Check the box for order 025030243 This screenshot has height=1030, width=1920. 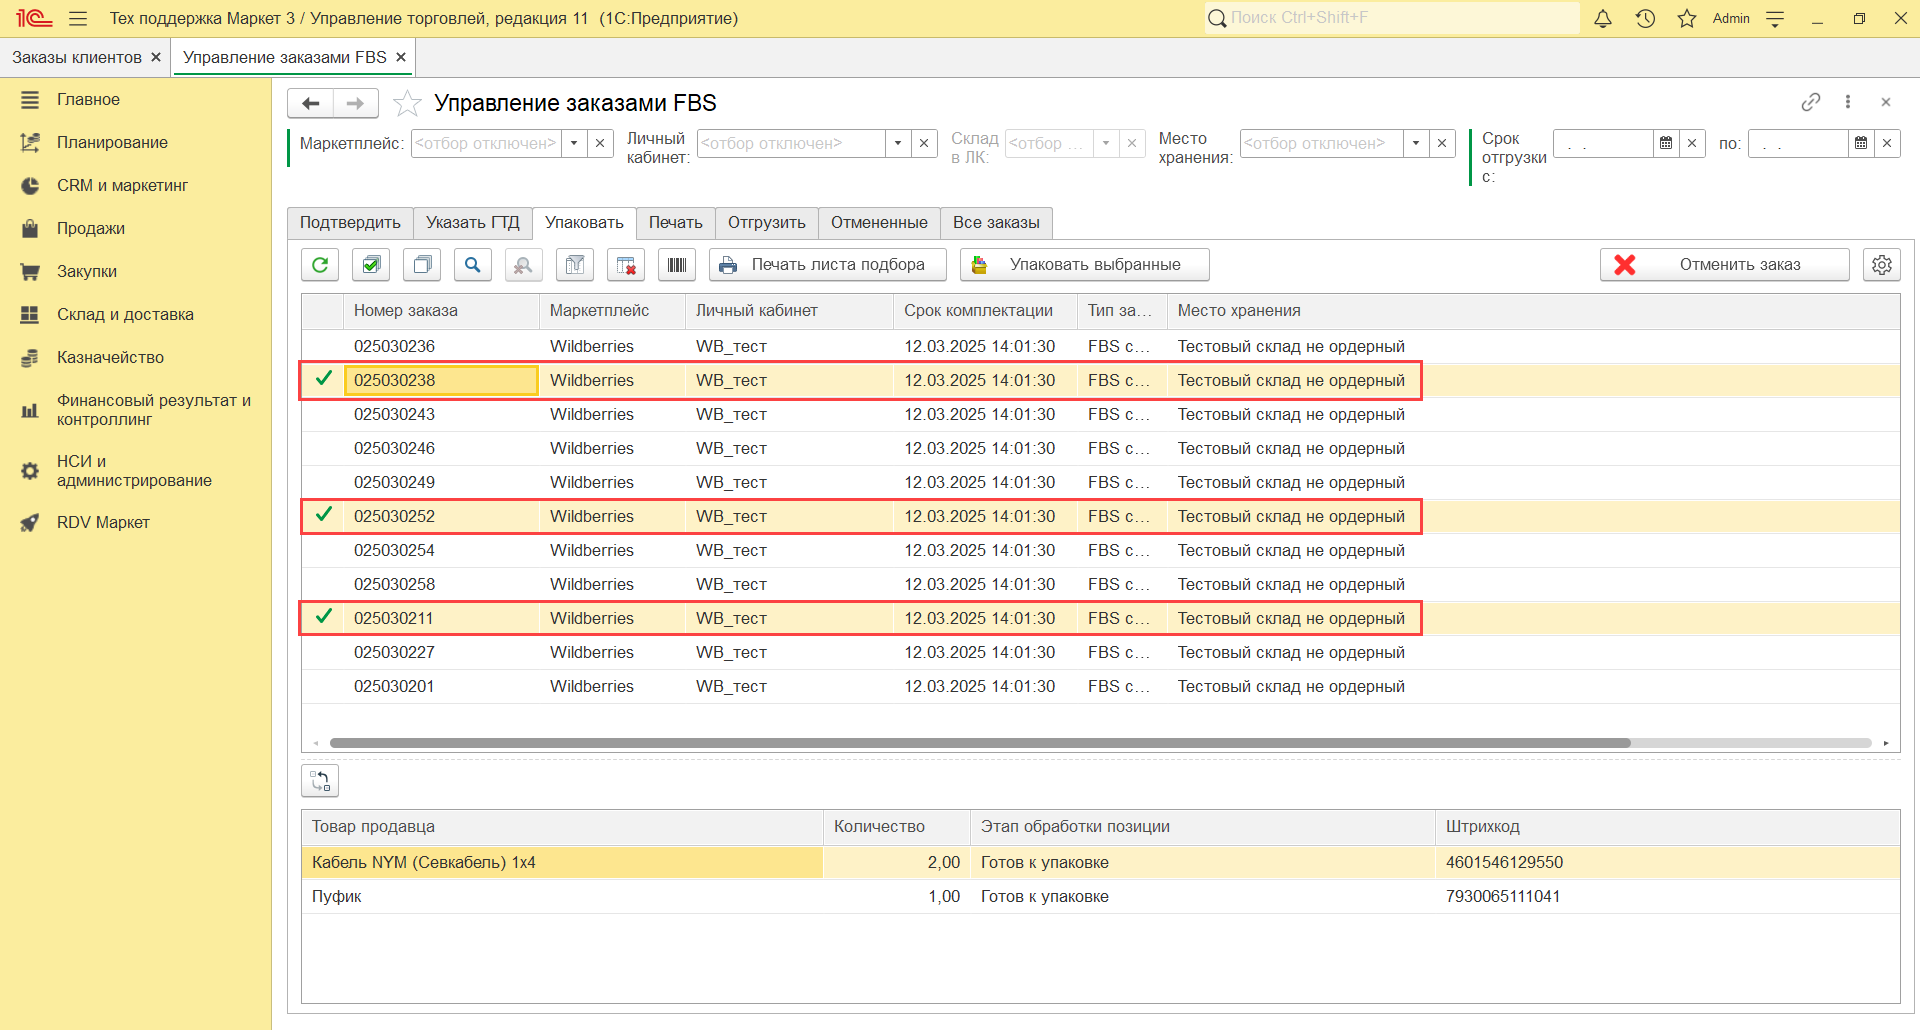tap(323, 414)
